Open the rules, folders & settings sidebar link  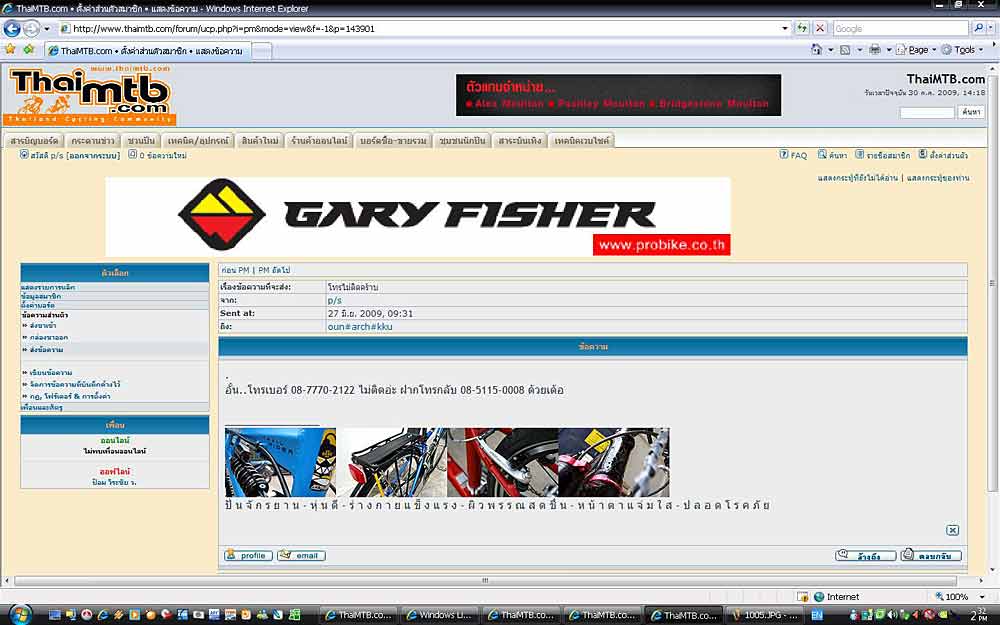click(70, 396)
